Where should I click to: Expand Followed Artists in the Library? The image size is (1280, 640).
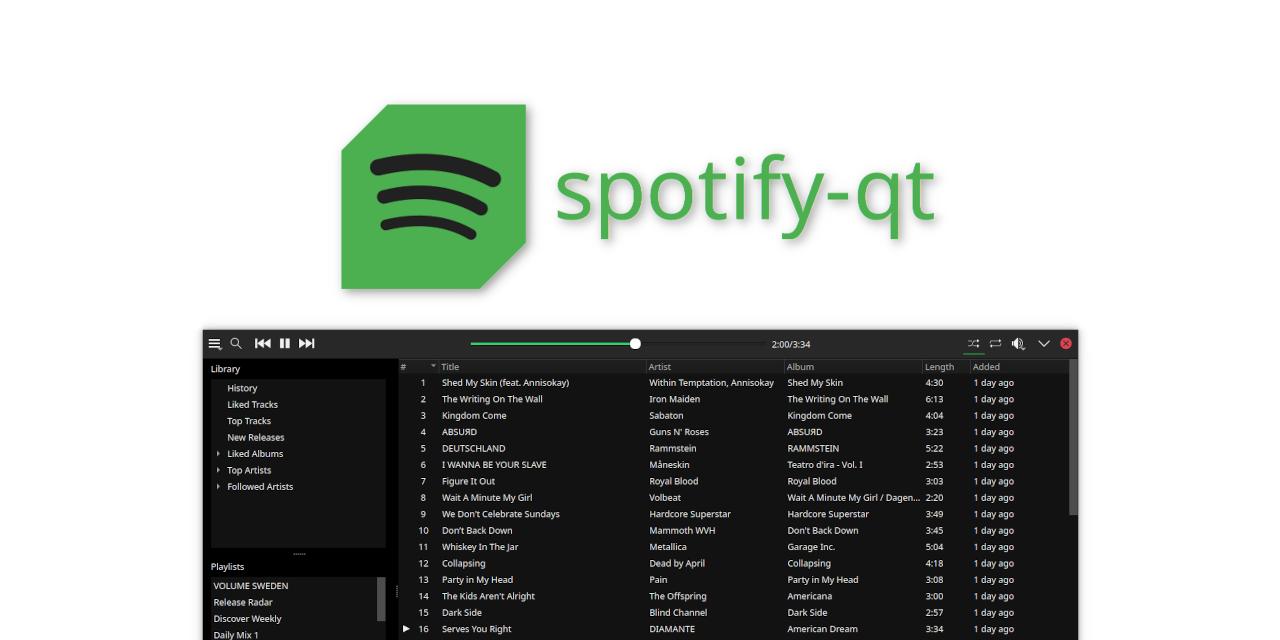(218, 487)
